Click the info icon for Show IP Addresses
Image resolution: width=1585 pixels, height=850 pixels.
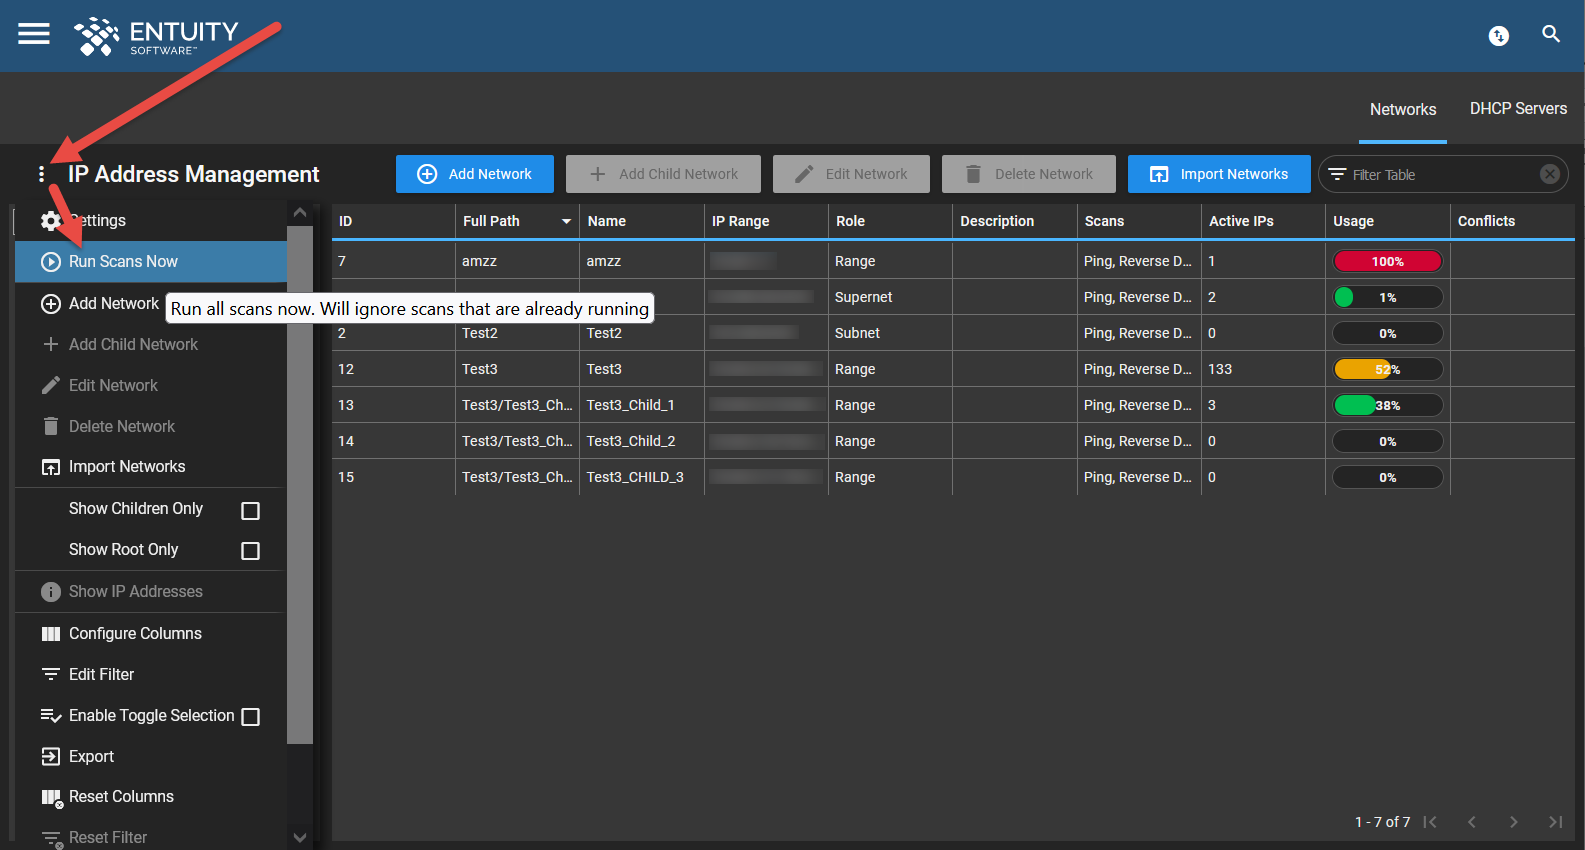click(51, 592)
